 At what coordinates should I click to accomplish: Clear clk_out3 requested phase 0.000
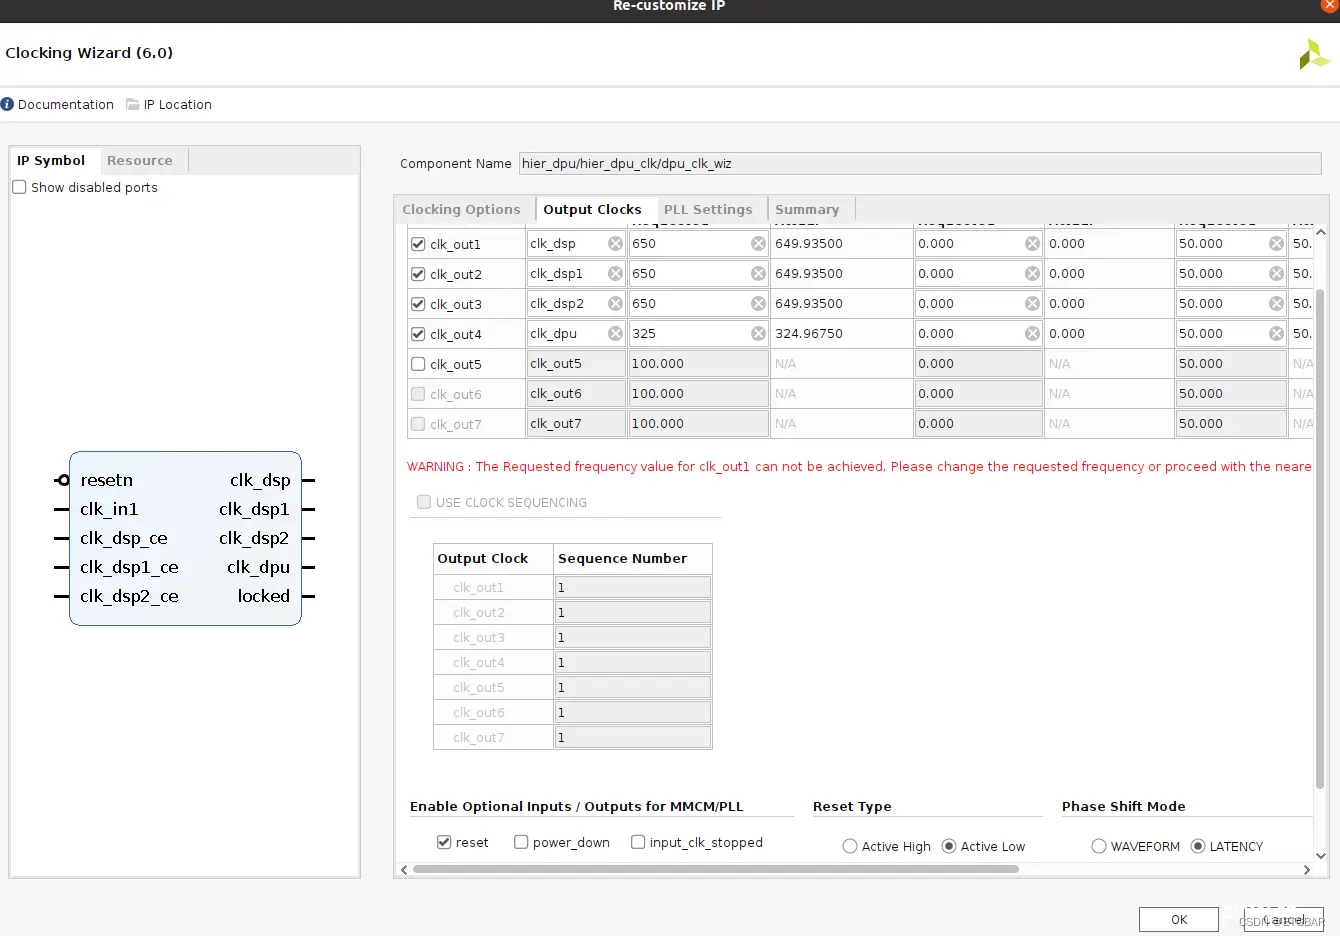pos(1032,304)
